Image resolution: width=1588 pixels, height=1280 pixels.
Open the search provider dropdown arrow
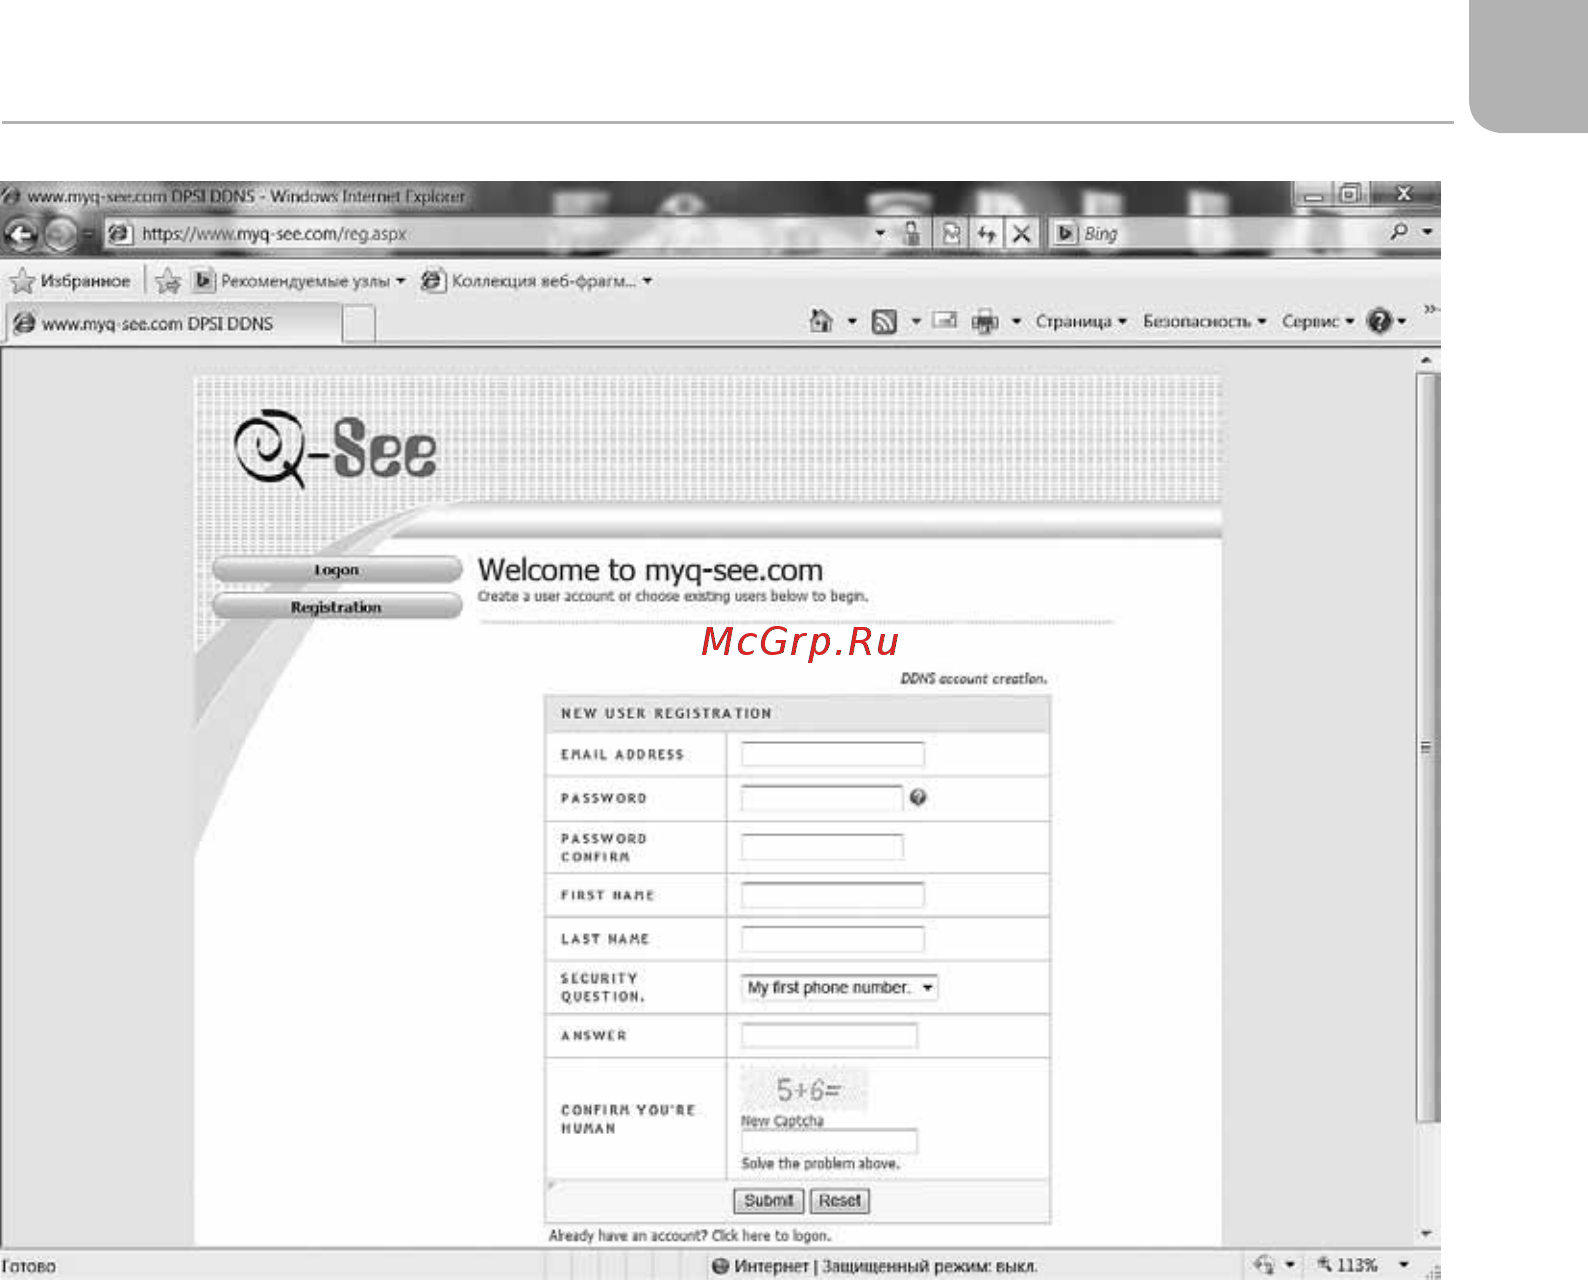click(x=1427, y=232)
